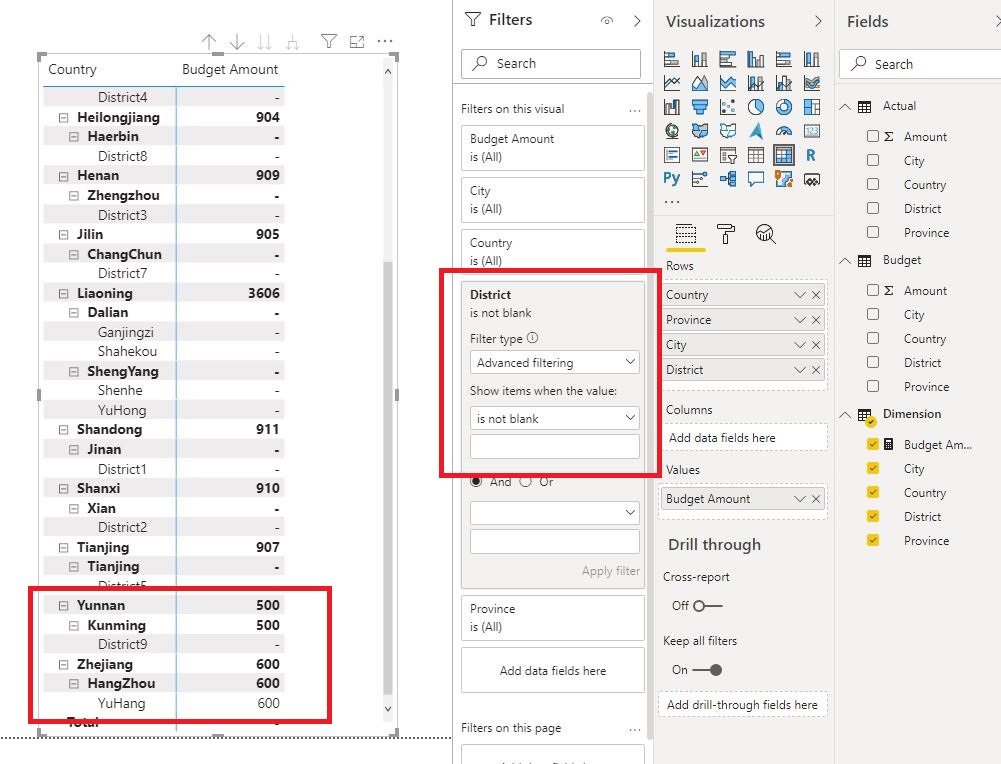This screenshot has width=1001, height=764.
Task: Select the treemap visual
Action: point(812,107)
